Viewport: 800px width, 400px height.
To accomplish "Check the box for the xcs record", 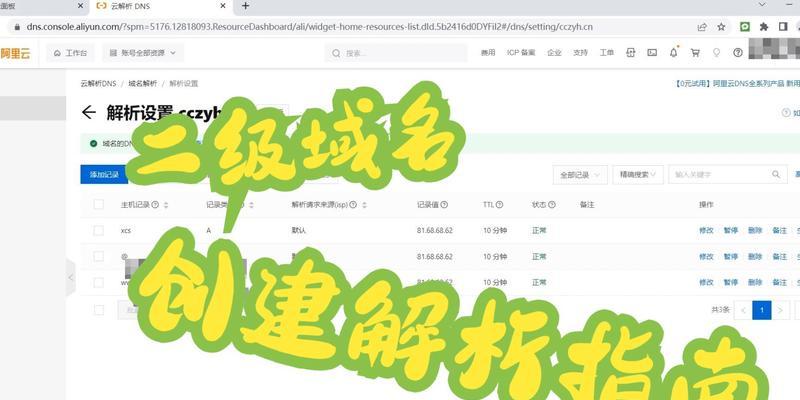I will (98, 231).
